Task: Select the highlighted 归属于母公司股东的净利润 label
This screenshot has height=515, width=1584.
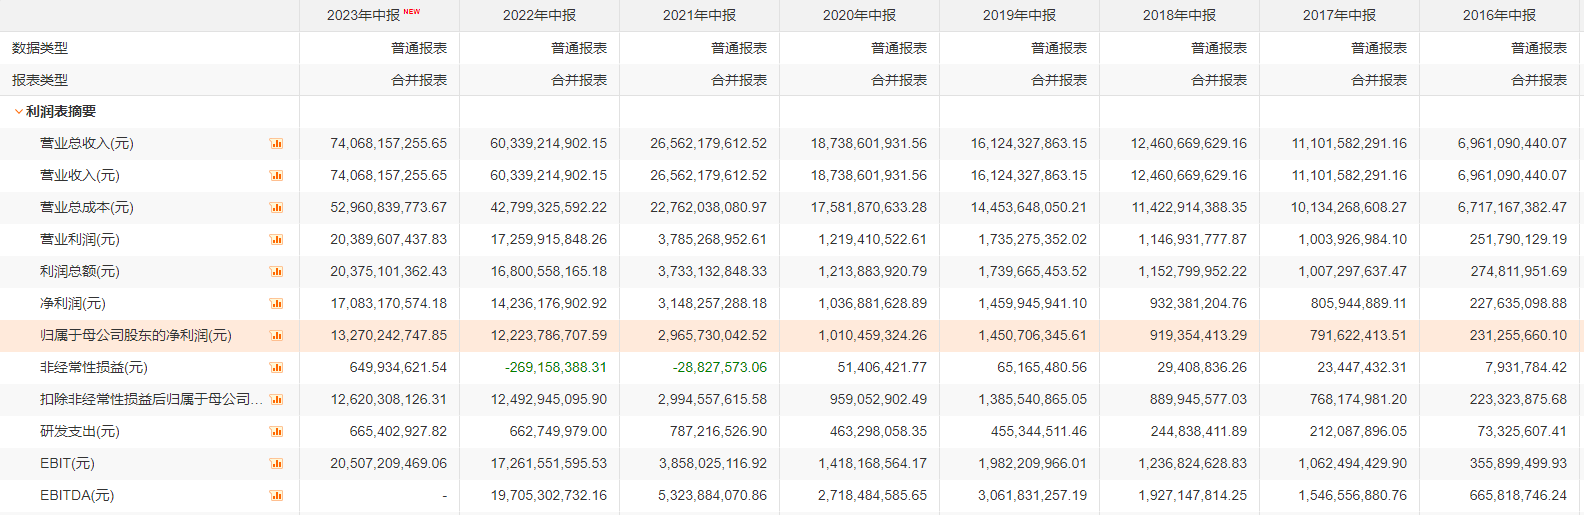Action: coord(135,335)
